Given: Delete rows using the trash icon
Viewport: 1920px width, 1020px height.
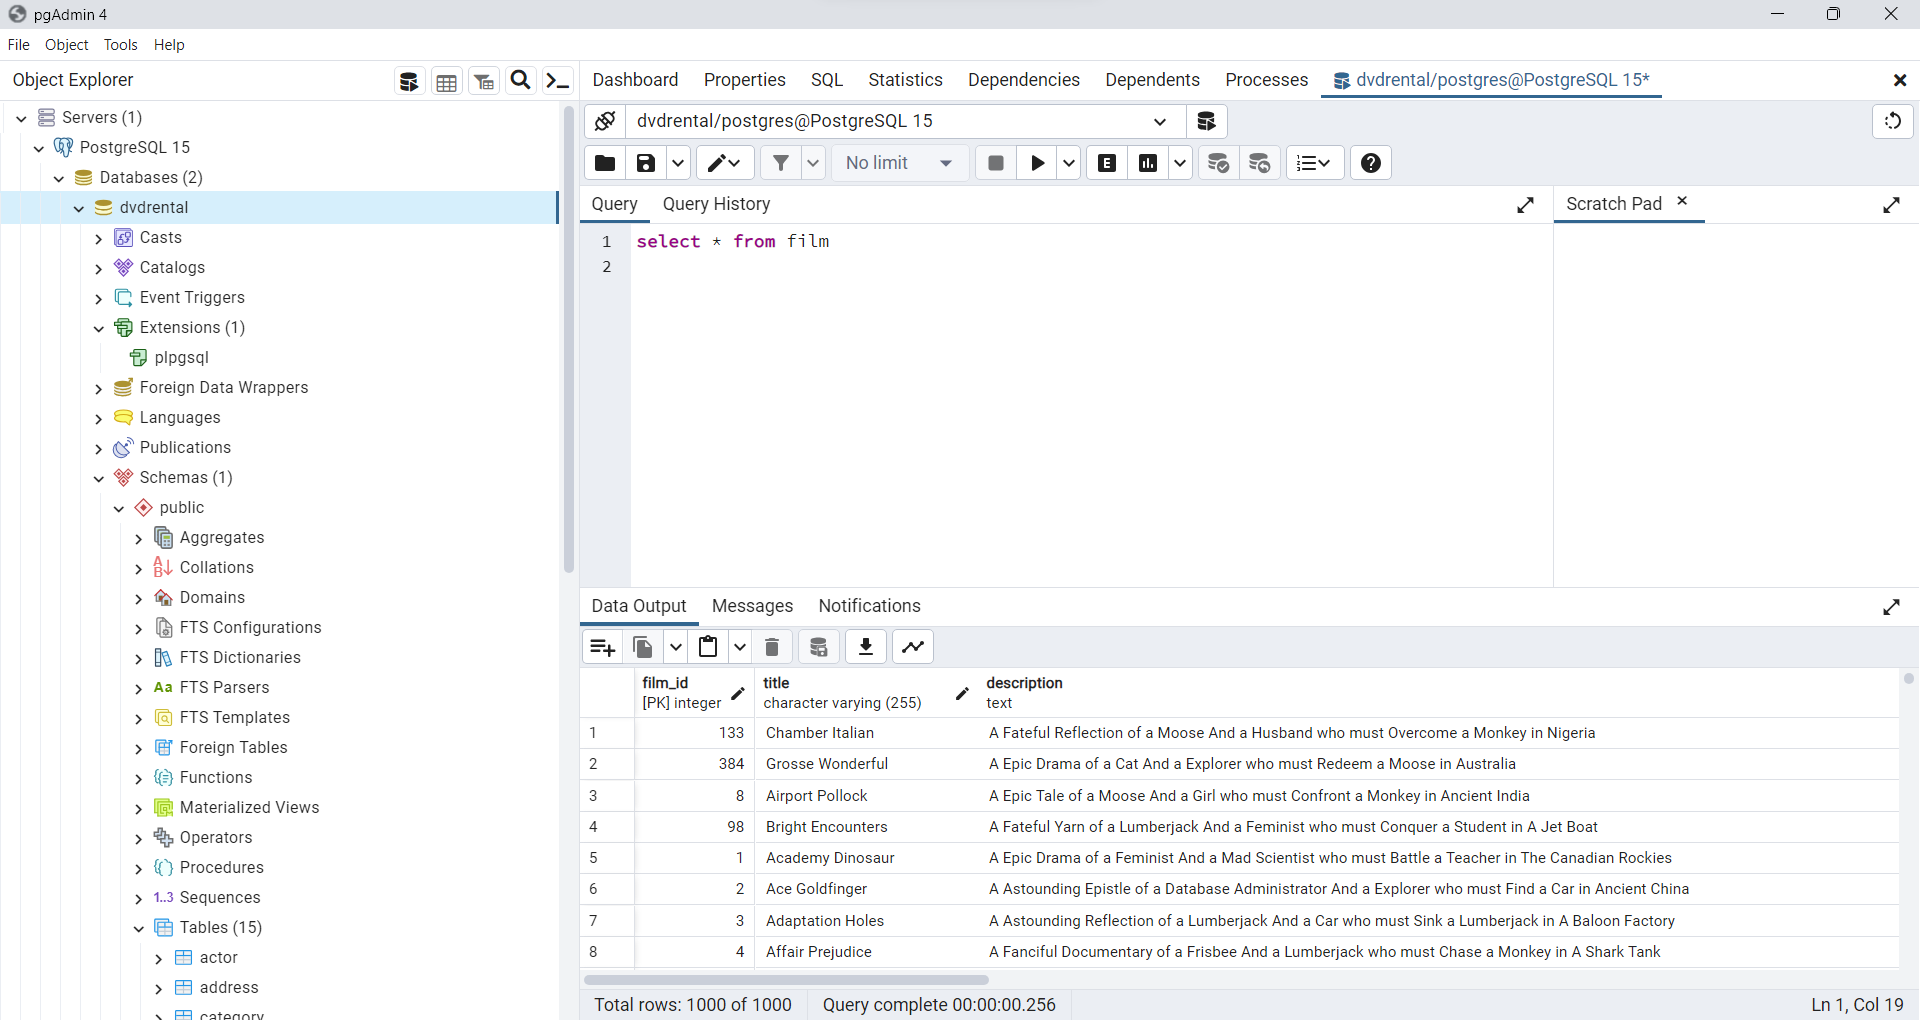Looking at the screenshot, I should point(772,647).
